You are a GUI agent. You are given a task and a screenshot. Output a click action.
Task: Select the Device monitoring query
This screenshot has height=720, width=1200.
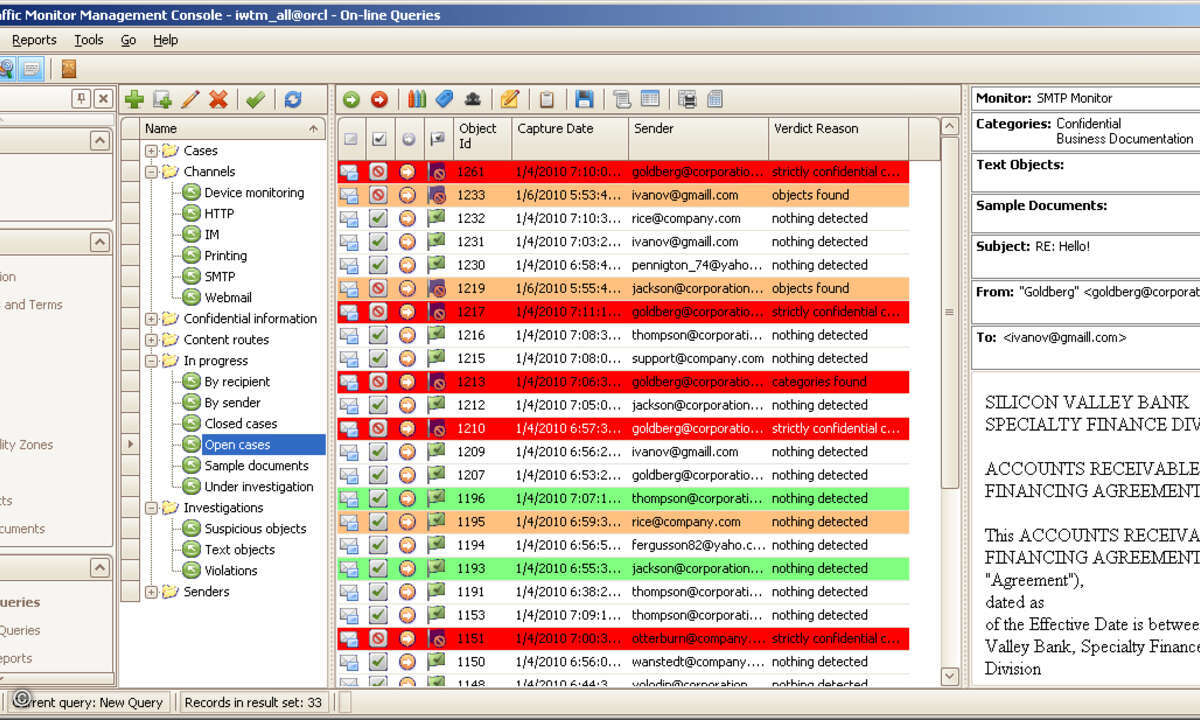(x=254, y=193)
